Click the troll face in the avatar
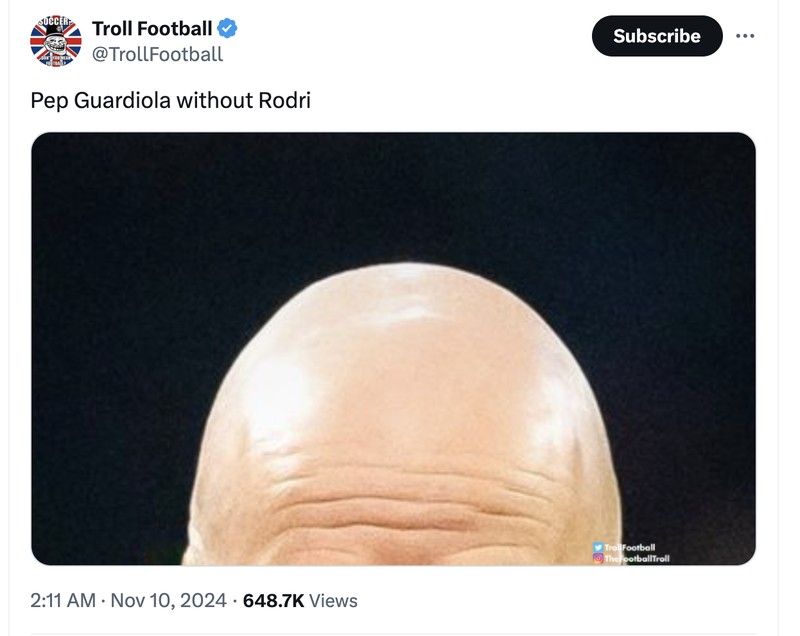 pyautogui.click(x=55, y=43)
